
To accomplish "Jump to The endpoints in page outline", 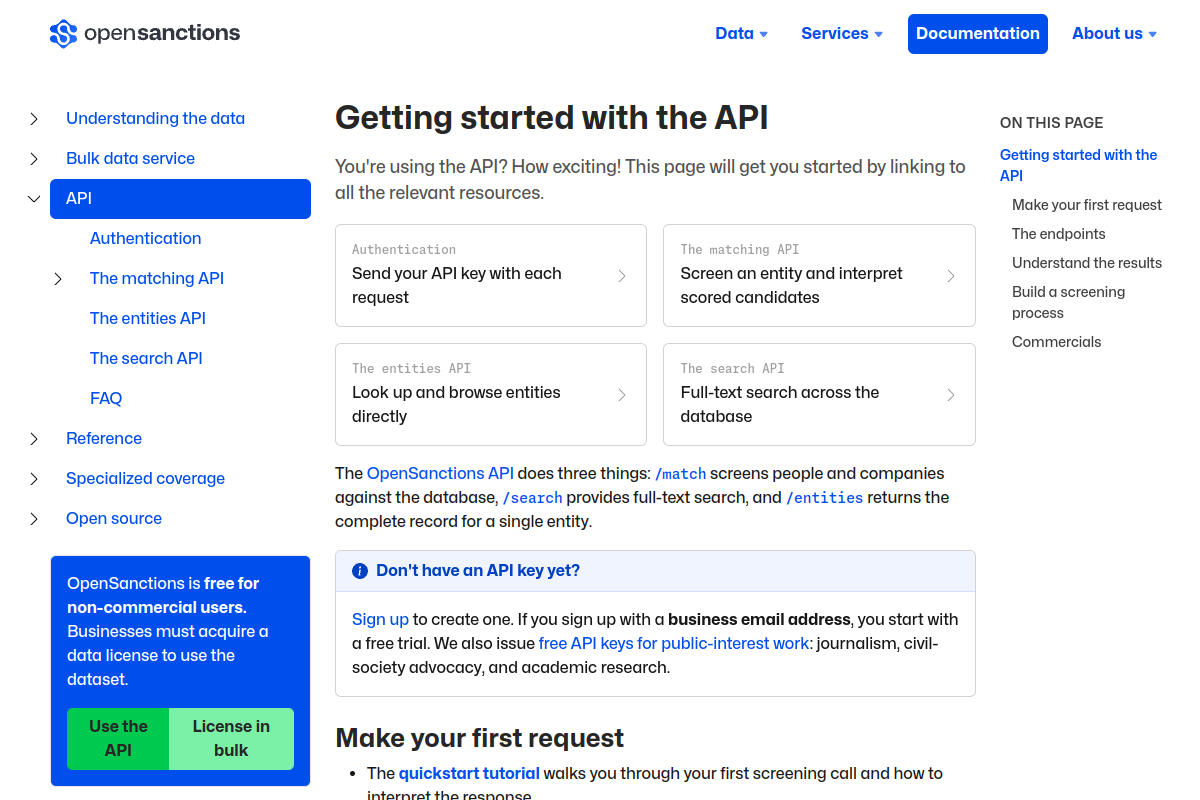I will tap(1059, 234).
